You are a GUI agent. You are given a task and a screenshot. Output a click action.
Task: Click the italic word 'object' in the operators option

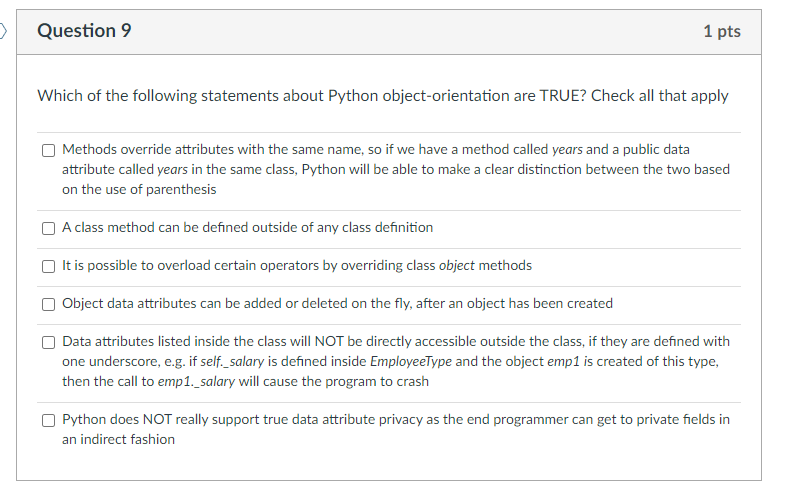tap(457, 265)
